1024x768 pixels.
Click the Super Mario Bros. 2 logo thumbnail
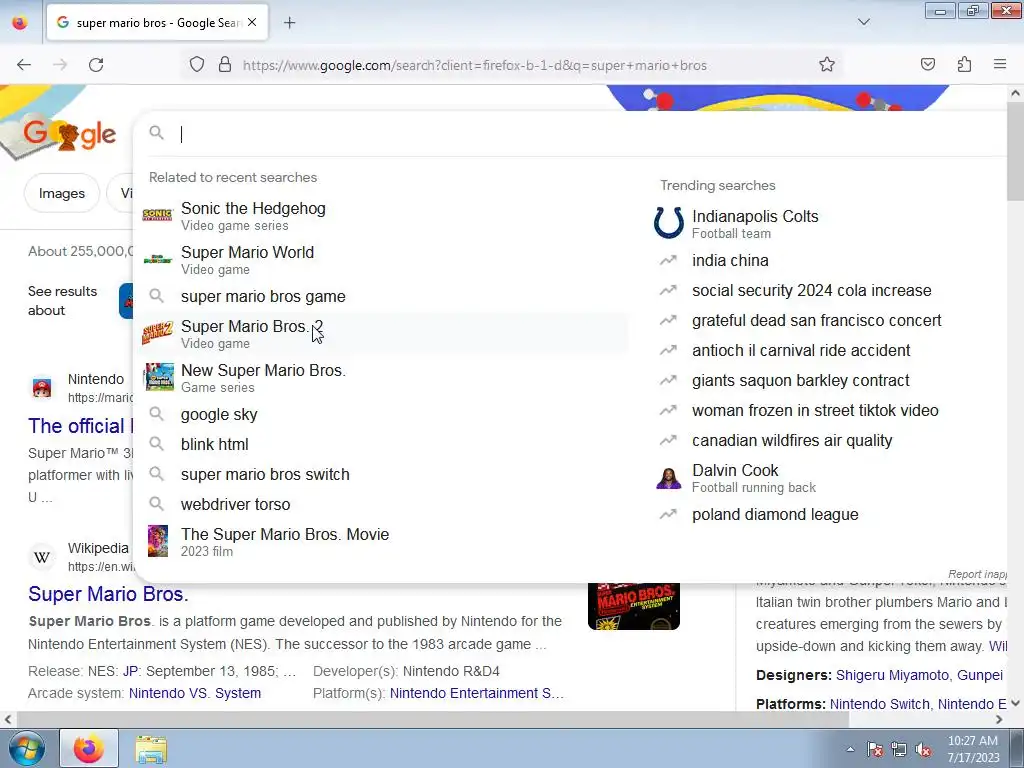click(157, 334)
